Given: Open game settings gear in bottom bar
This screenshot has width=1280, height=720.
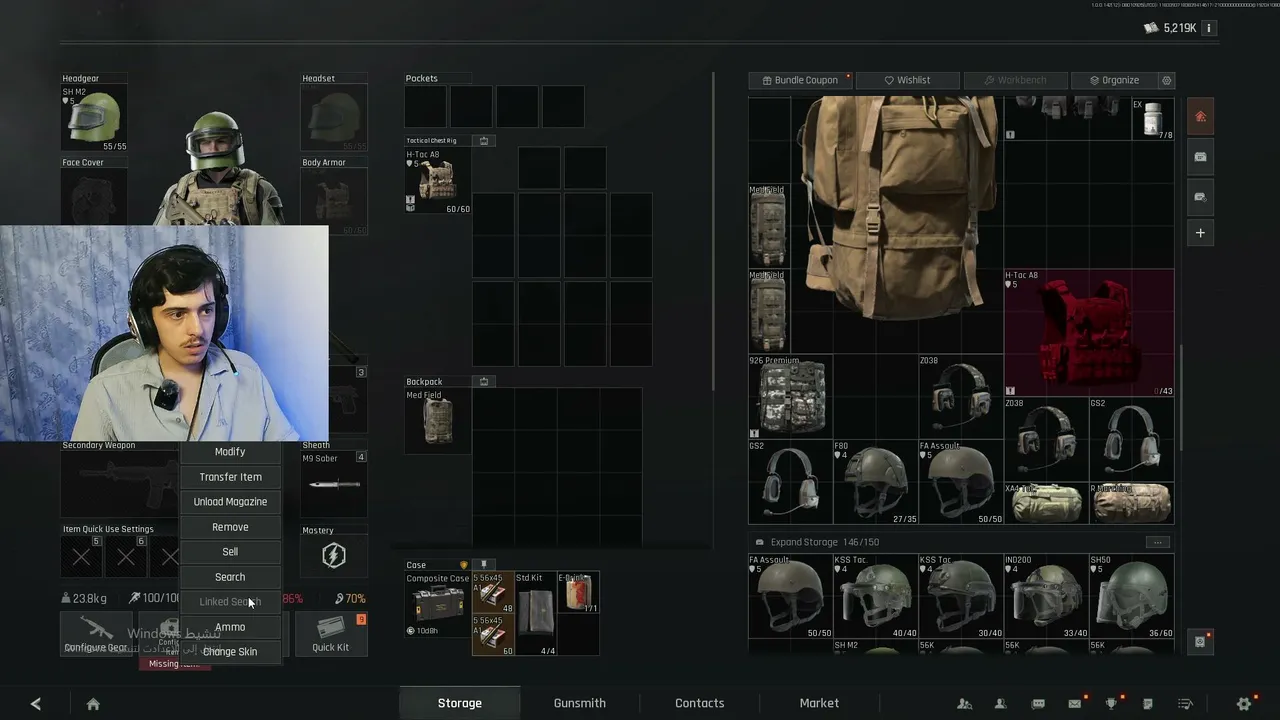Looking at the screenshot, I should click(x=1244, y=704).
